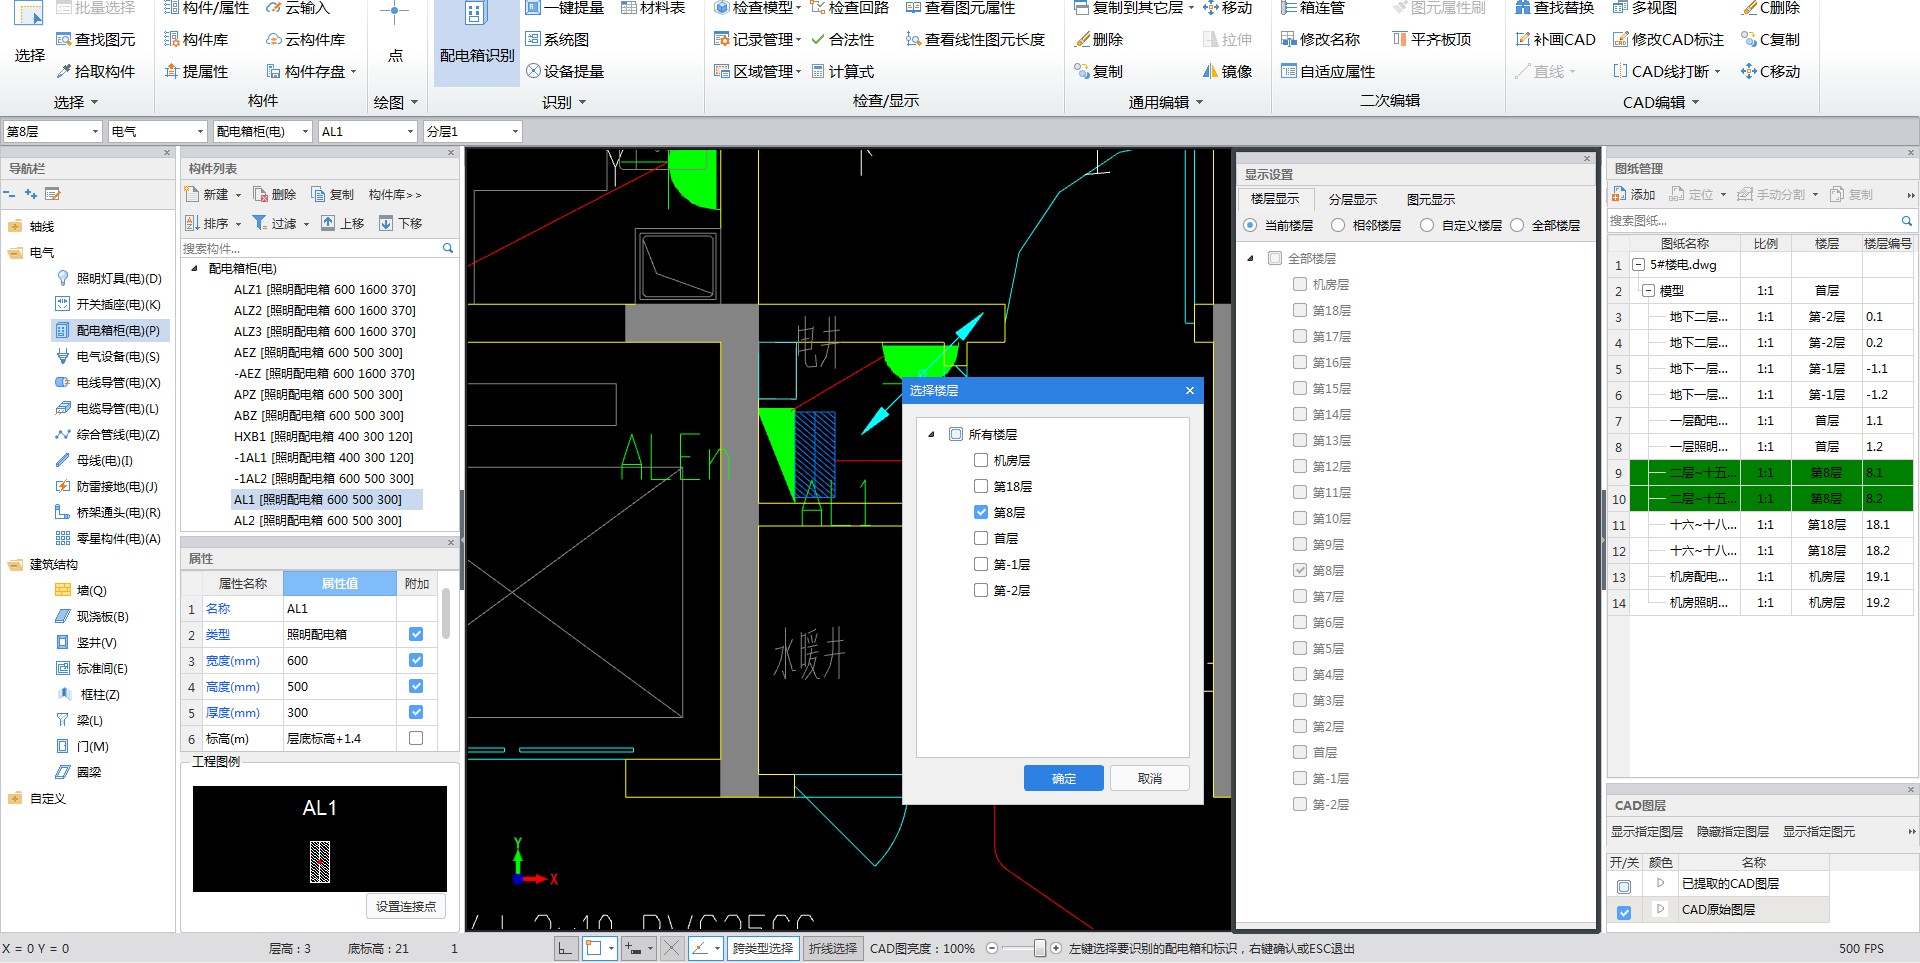
Task: Click 折线选择 button in status bar
Action: click(x=833, y=948)
